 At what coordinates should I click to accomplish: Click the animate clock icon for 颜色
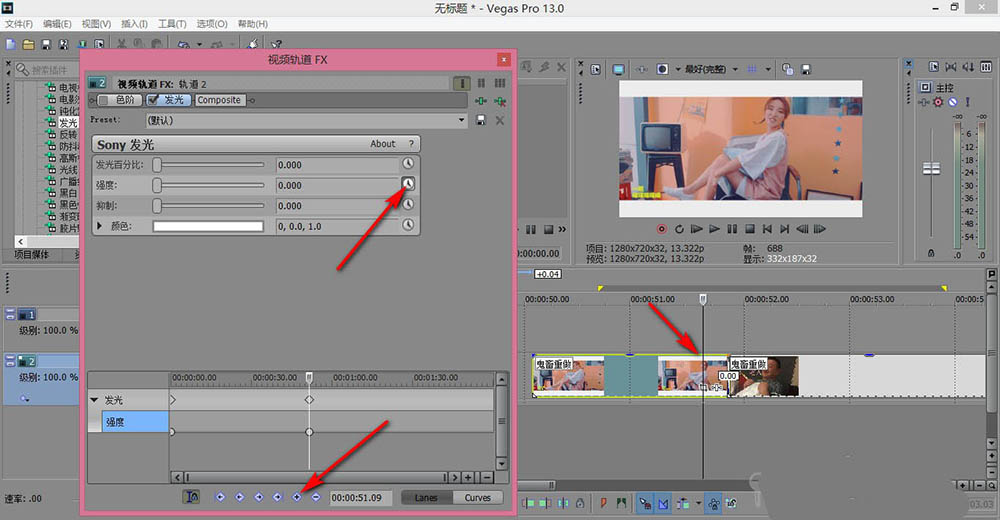pyautogui.click(x=408, y=225)
